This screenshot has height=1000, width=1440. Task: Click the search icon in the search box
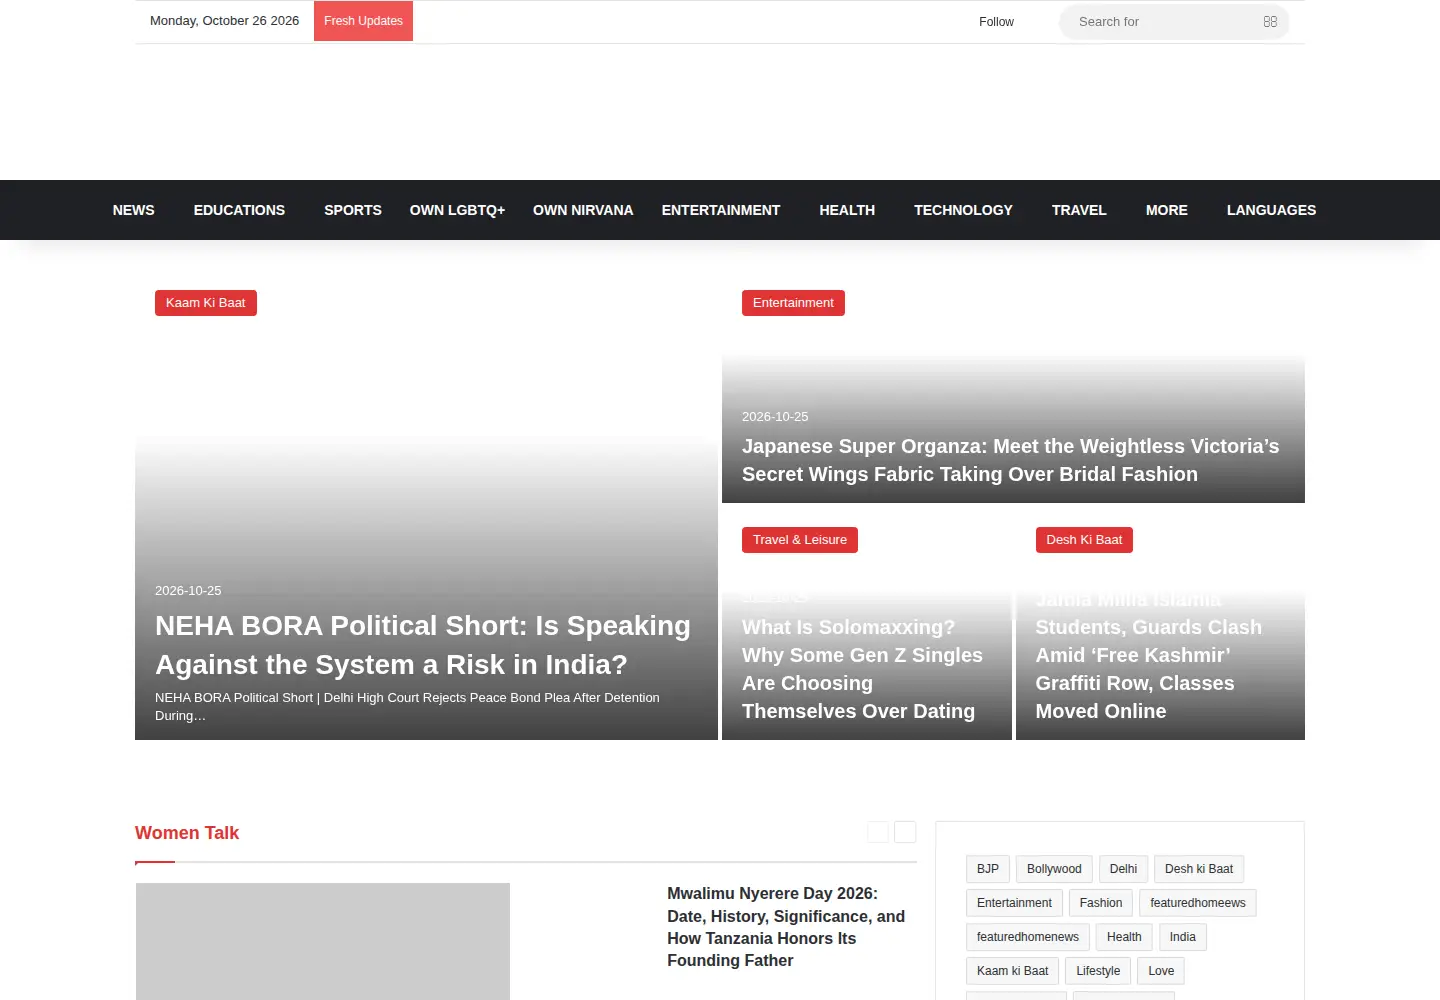point(1270,21)
